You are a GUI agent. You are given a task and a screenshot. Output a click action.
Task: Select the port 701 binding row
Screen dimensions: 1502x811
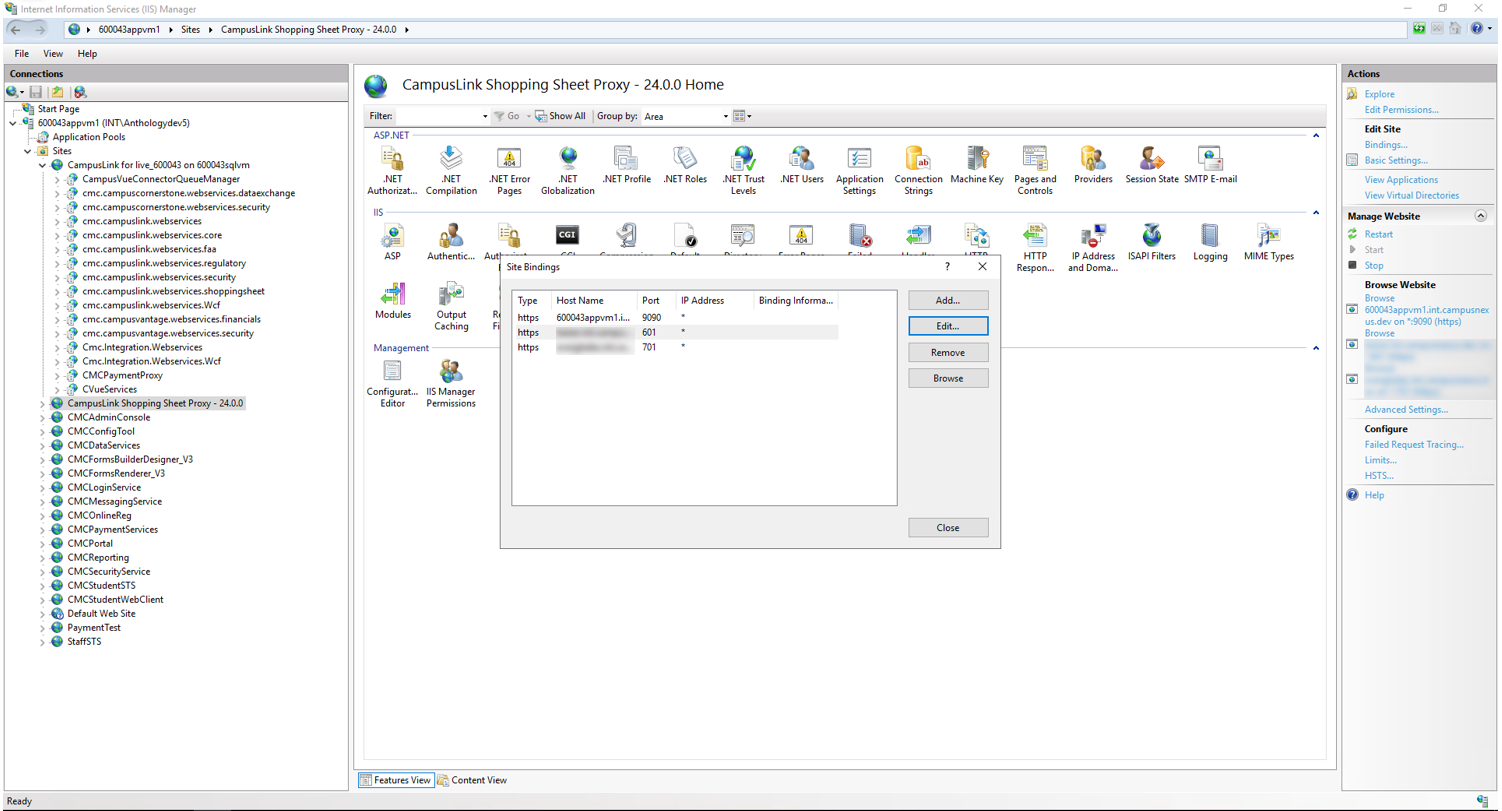(676, 346)
